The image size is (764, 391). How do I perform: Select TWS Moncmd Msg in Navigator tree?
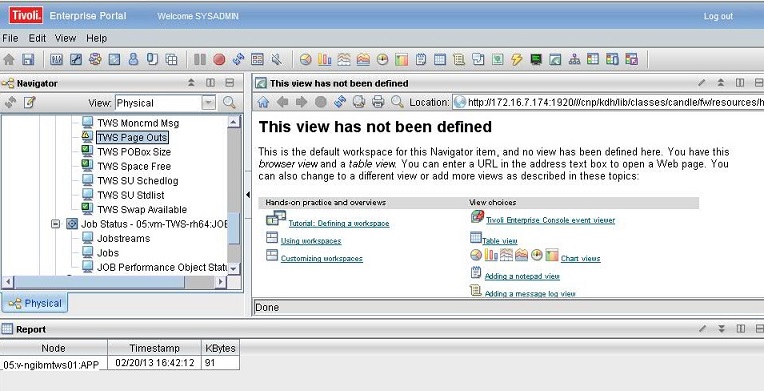[x=138, y=123]
